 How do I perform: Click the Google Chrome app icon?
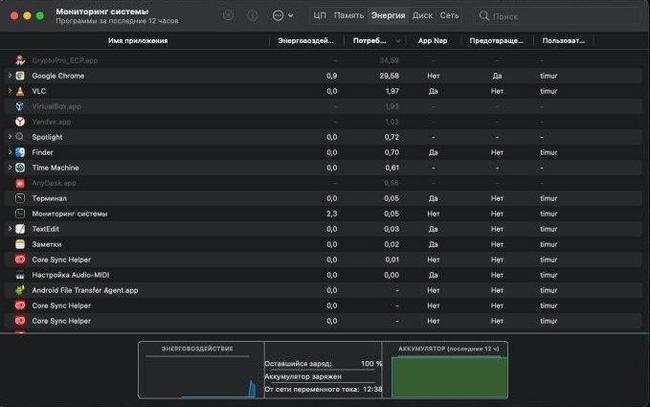point(21,76)
